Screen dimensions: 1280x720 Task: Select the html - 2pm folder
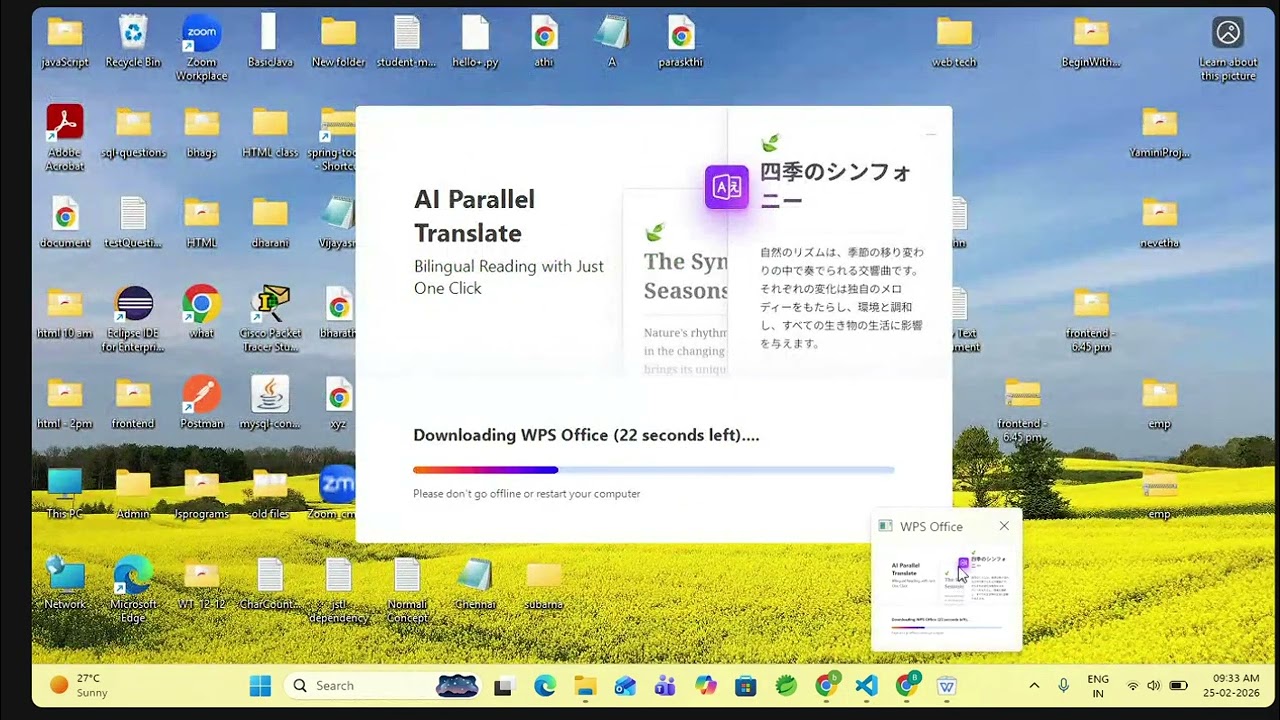[x=65, y=402]
